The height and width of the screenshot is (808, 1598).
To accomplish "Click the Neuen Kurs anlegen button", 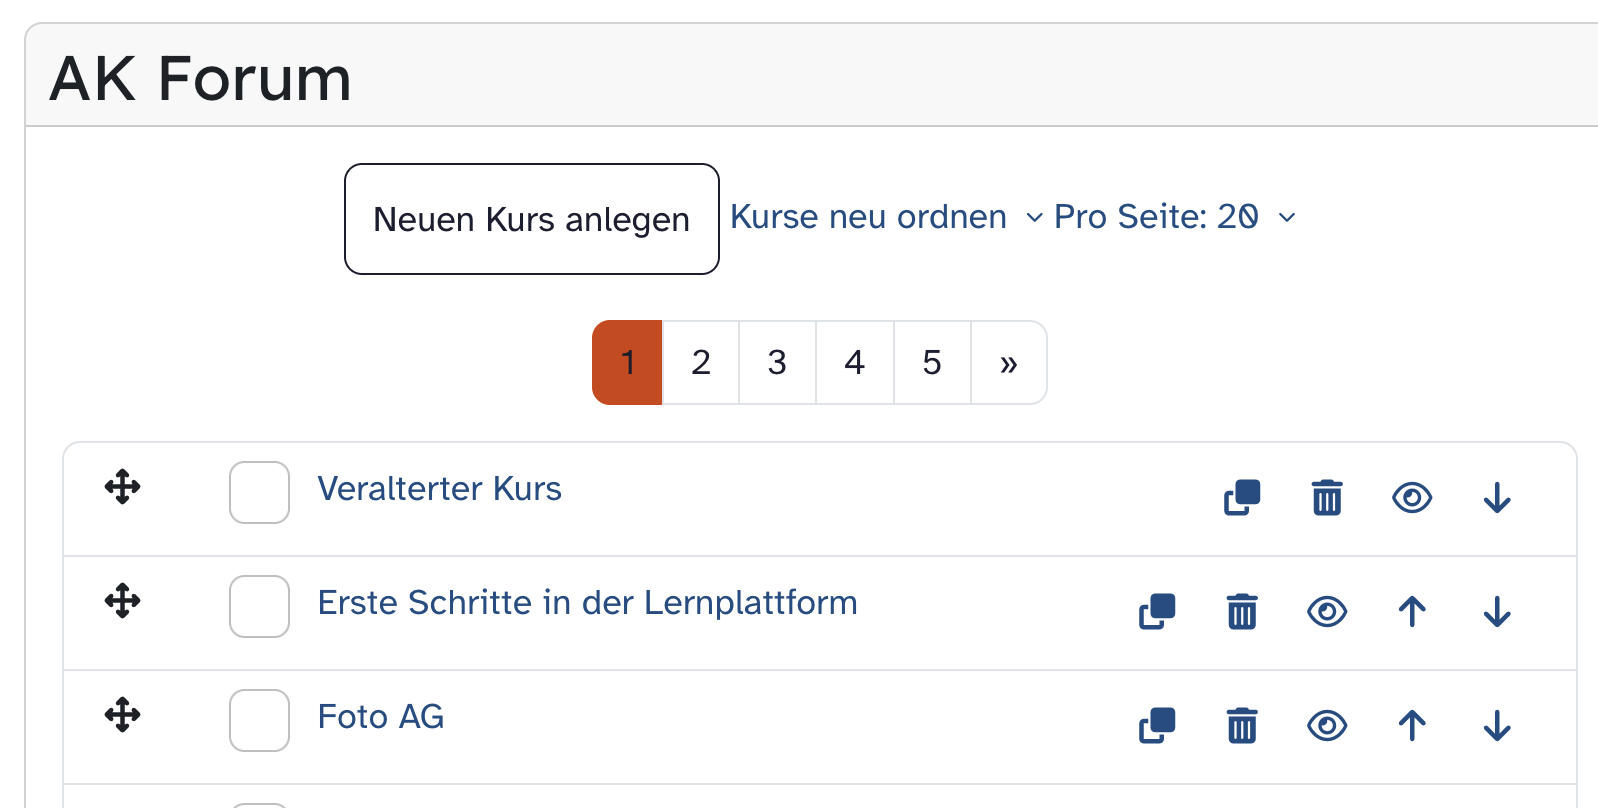I will click(532, 219).
